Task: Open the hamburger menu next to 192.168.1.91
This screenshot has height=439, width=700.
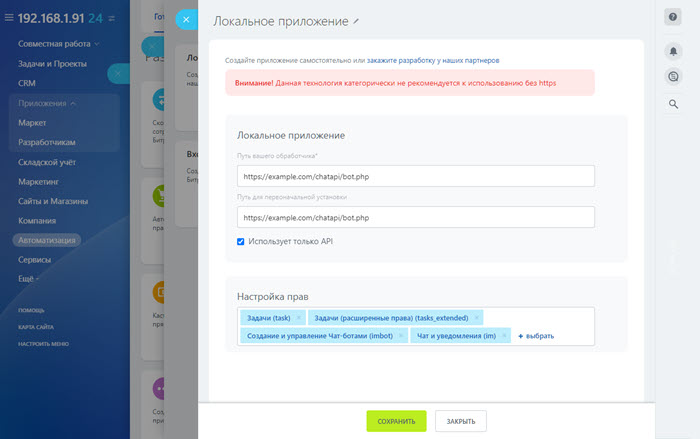Action: click(9, 17)
